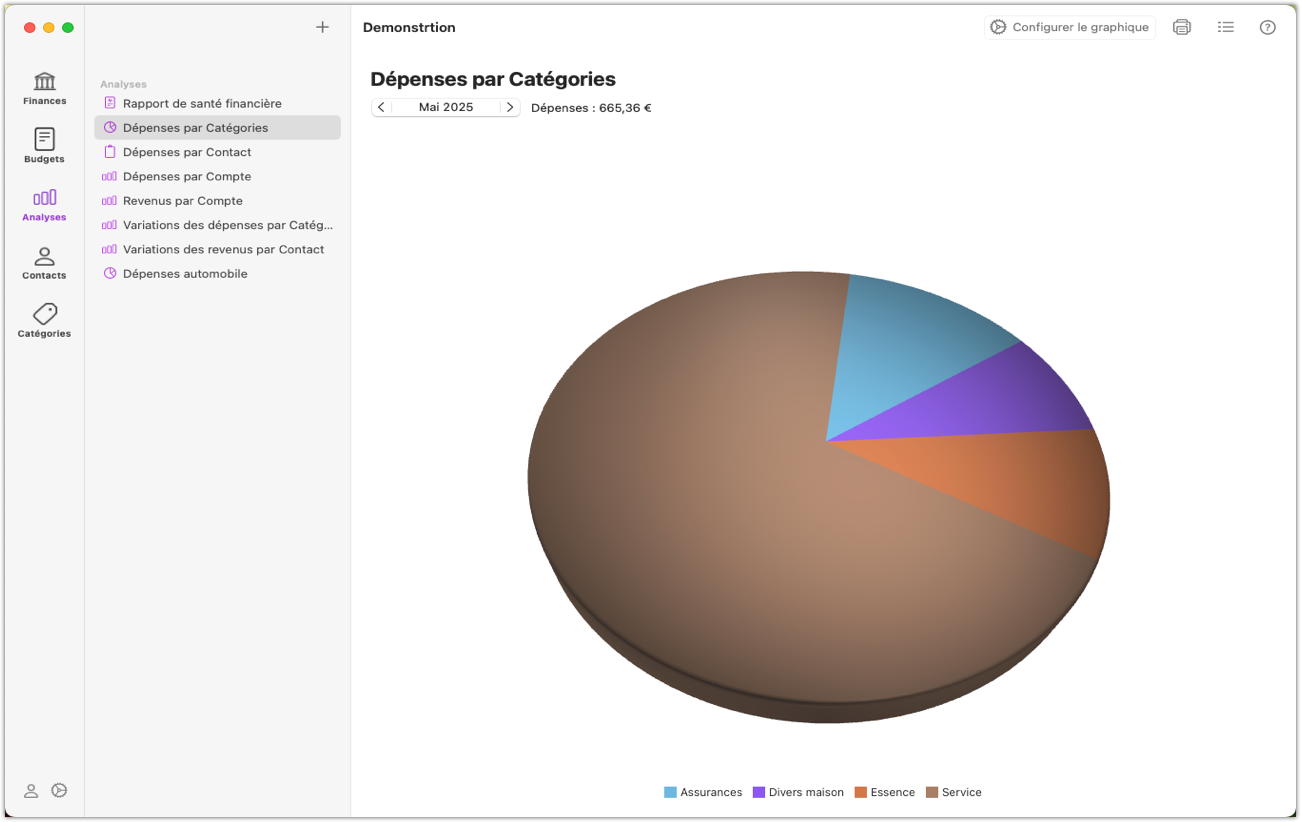Add a new analysis with plus icon
1301x822 pixels.
pyautogui.click(x=322, y=27)
